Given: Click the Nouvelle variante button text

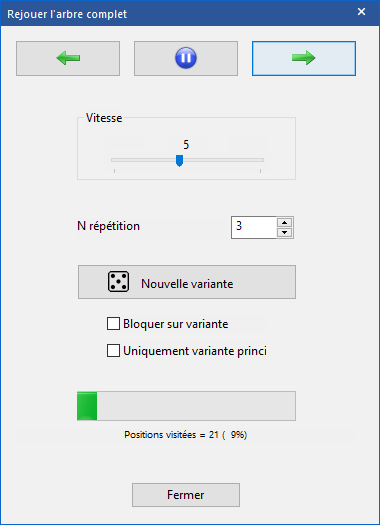Looking at the screenshot, I should 187,284.
